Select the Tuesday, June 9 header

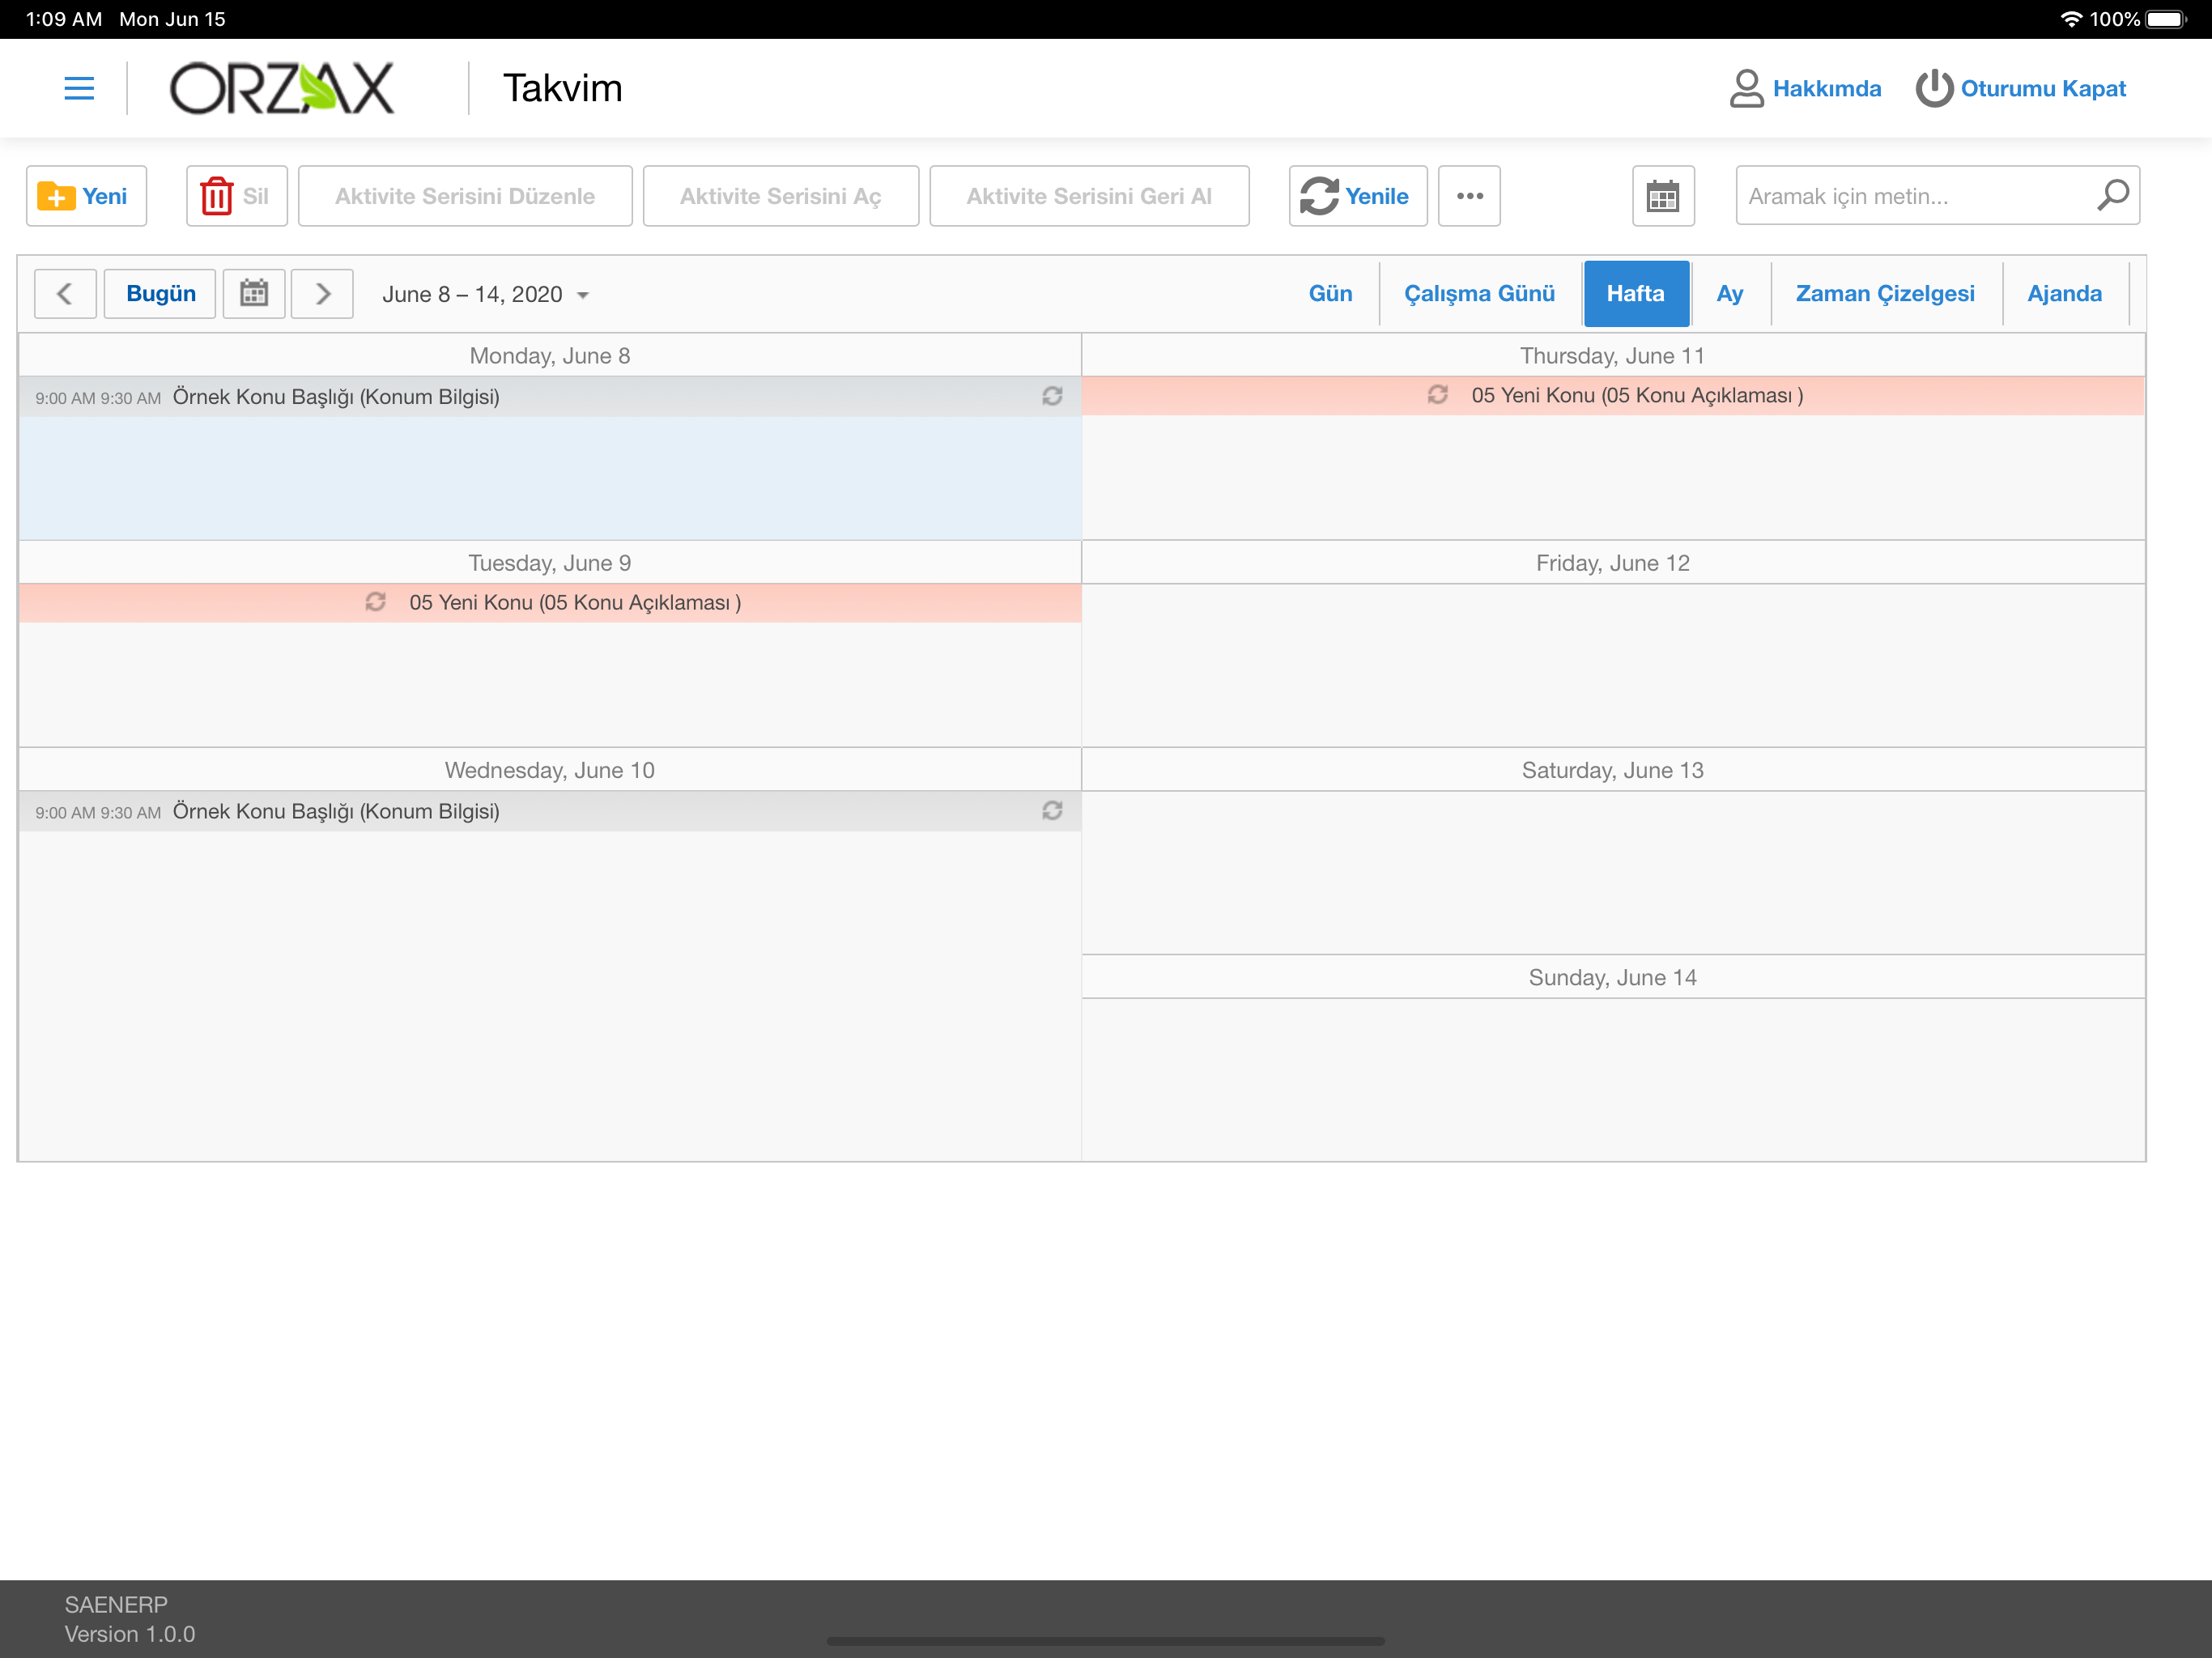[550, 563]
